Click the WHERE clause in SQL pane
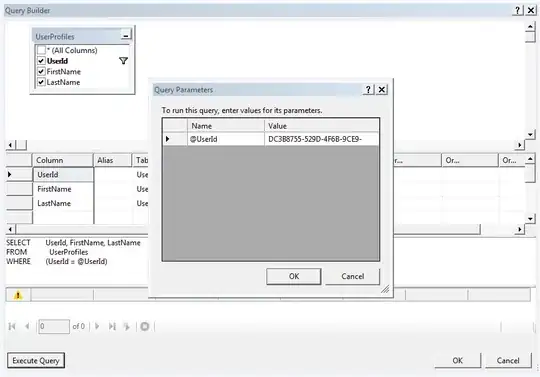540x377 pixels. 57,261
